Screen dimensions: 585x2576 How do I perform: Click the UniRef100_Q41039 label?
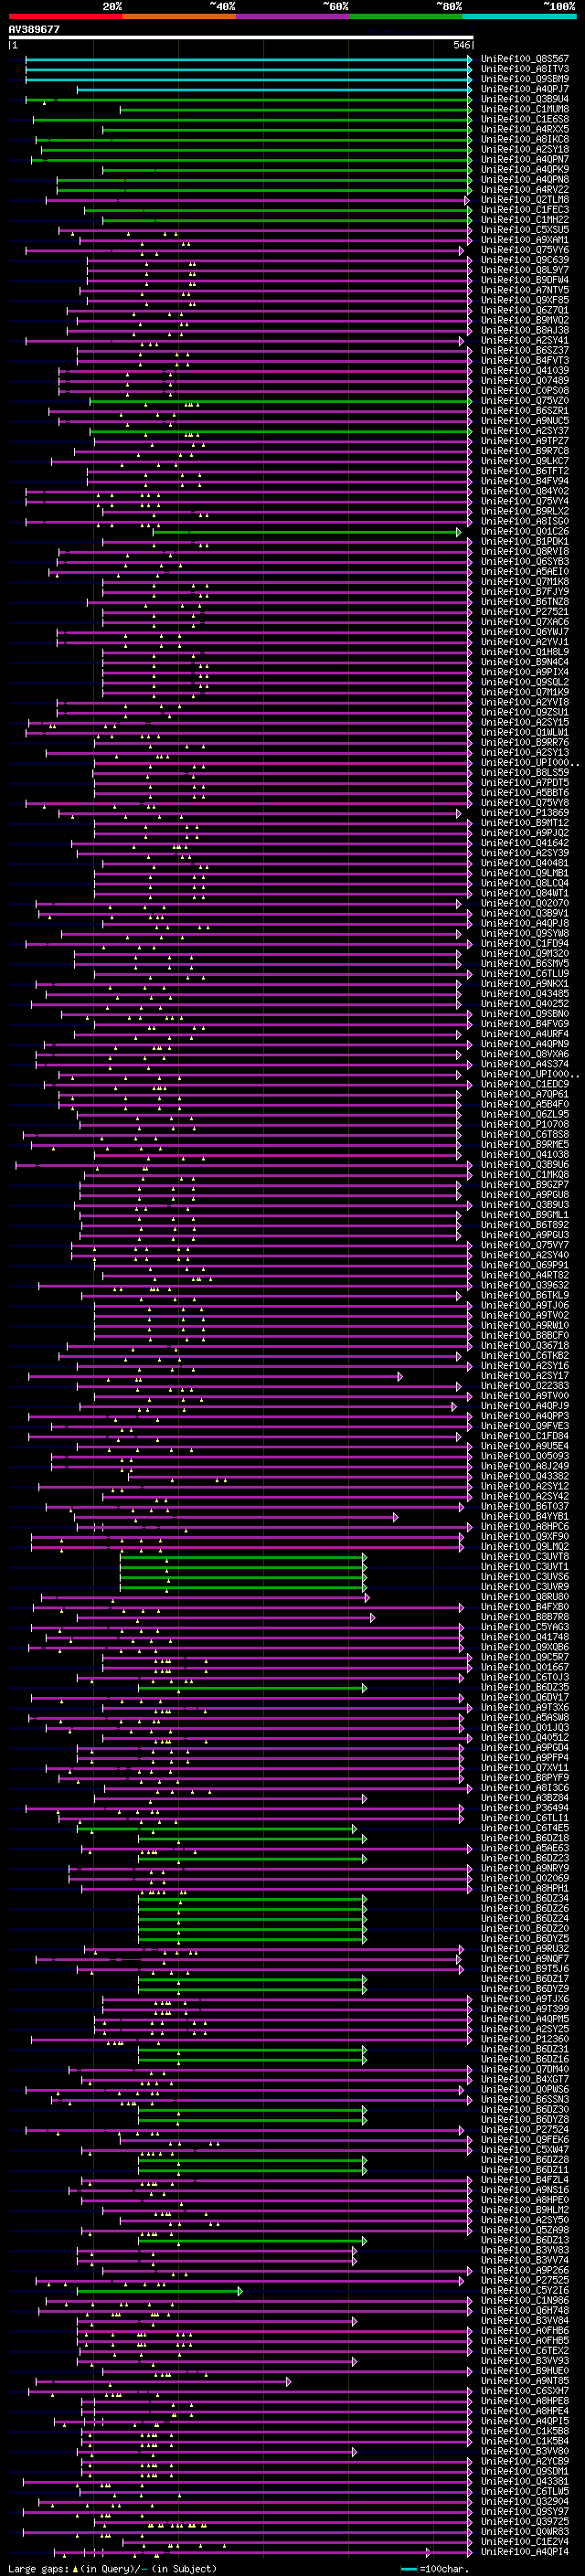[525, 370]
